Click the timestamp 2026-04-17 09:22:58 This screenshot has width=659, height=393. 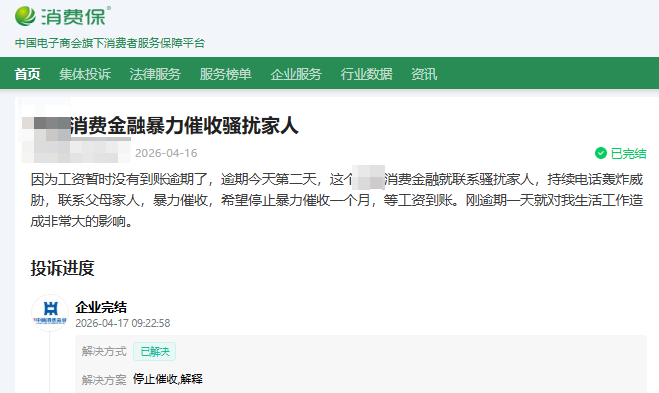click(x=123, y=323)
